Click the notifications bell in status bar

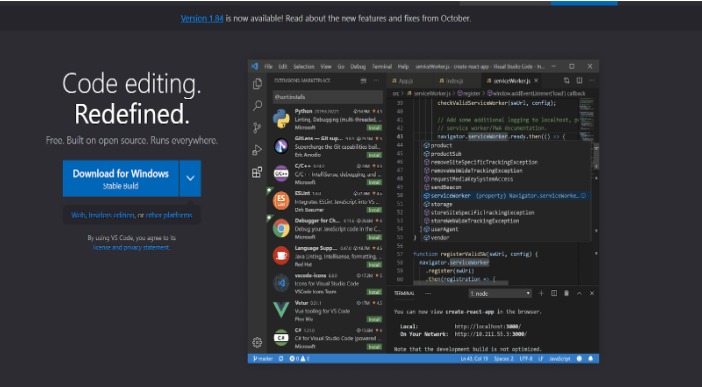pyautogui.click(x=591, y=359)
